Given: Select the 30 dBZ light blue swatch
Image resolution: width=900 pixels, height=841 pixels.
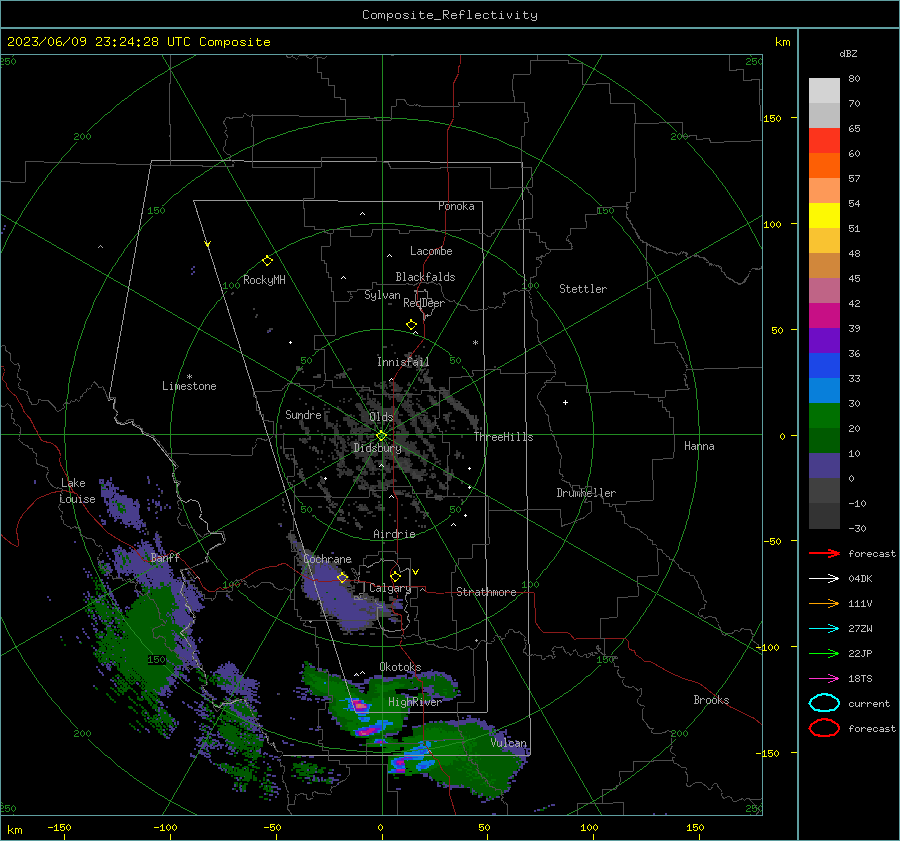Looking at the screenshot, I should click(824, 390).
